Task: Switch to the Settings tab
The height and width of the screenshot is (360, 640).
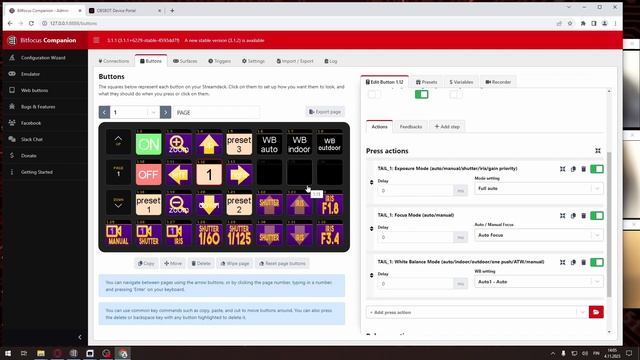Action: pyautogui.click(x=253, y=61)
